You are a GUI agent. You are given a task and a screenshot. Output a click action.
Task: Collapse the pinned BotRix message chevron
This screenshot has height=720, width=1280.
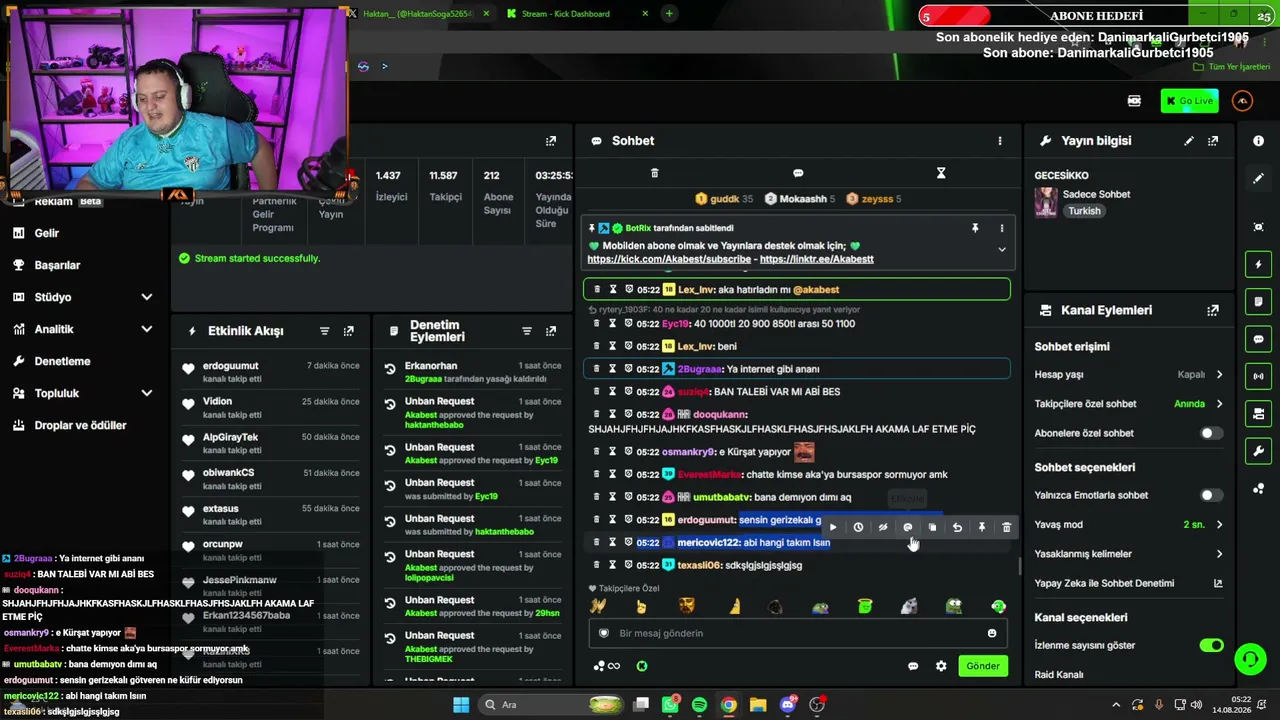click(1001, 250)
